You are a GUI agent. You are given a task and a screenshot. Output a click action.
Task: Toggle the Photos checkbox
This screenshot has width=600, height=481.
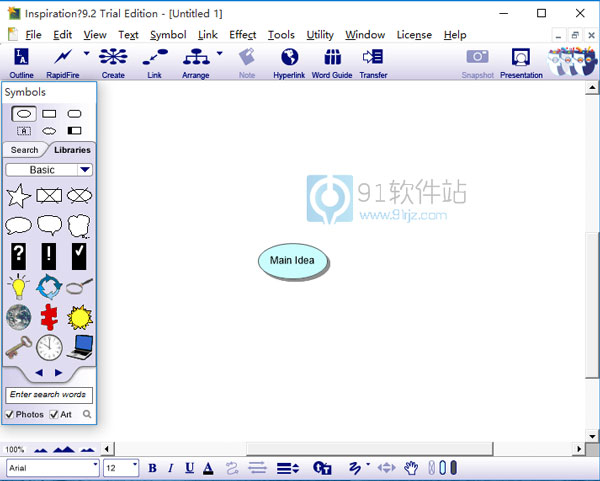tap(10, 414)
